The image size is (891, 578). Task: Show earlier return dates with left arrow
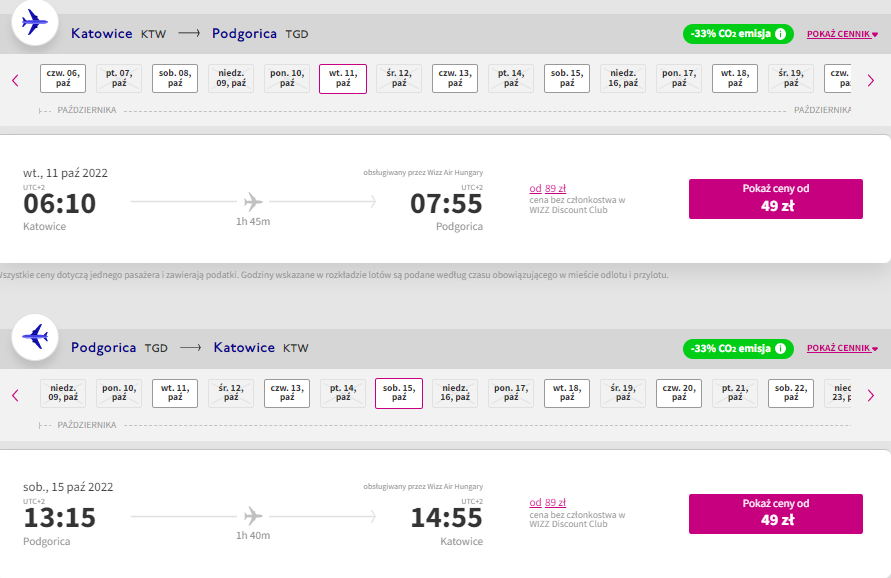coord(15,396)
